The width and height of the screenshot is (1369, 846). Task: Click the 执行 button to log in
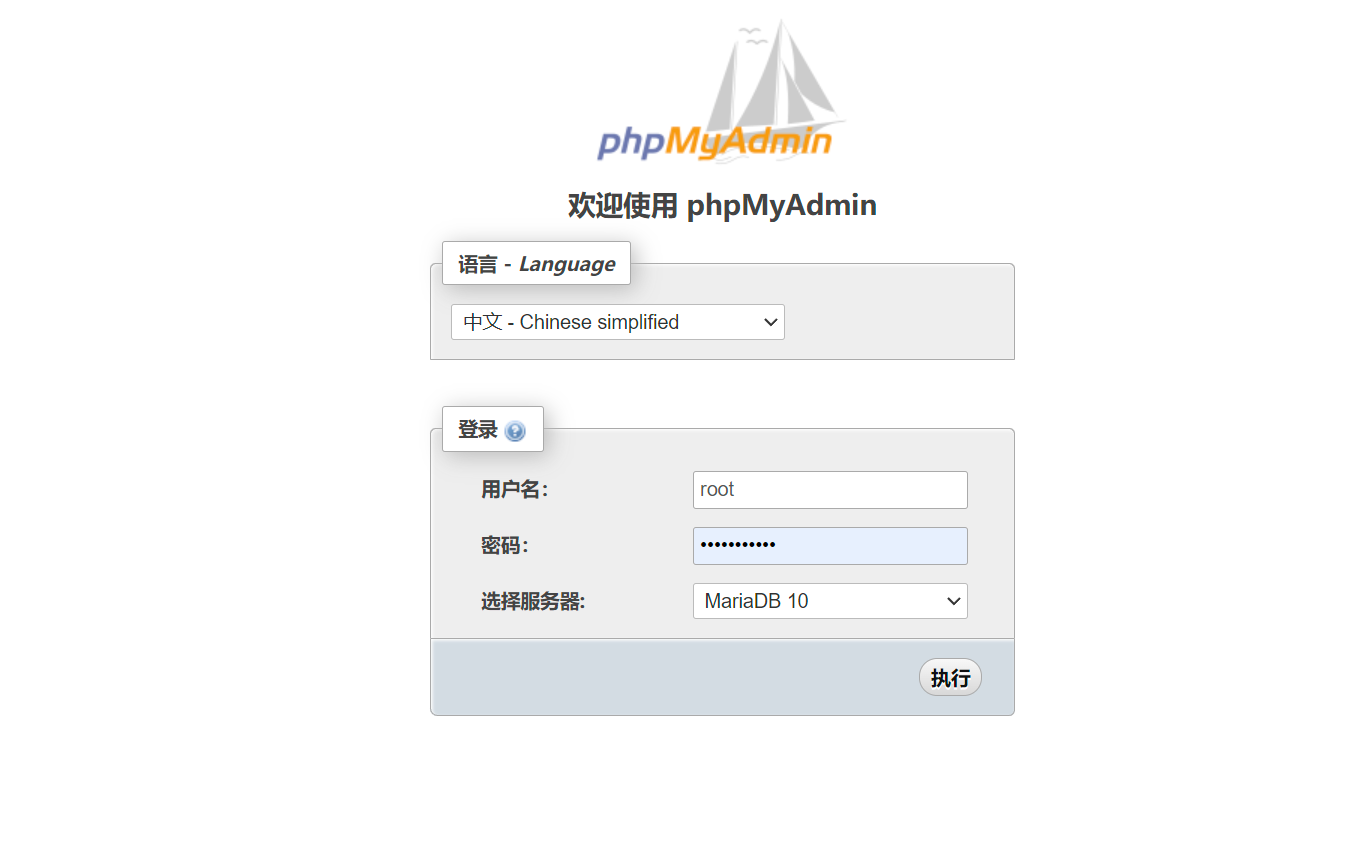(950, 677)
